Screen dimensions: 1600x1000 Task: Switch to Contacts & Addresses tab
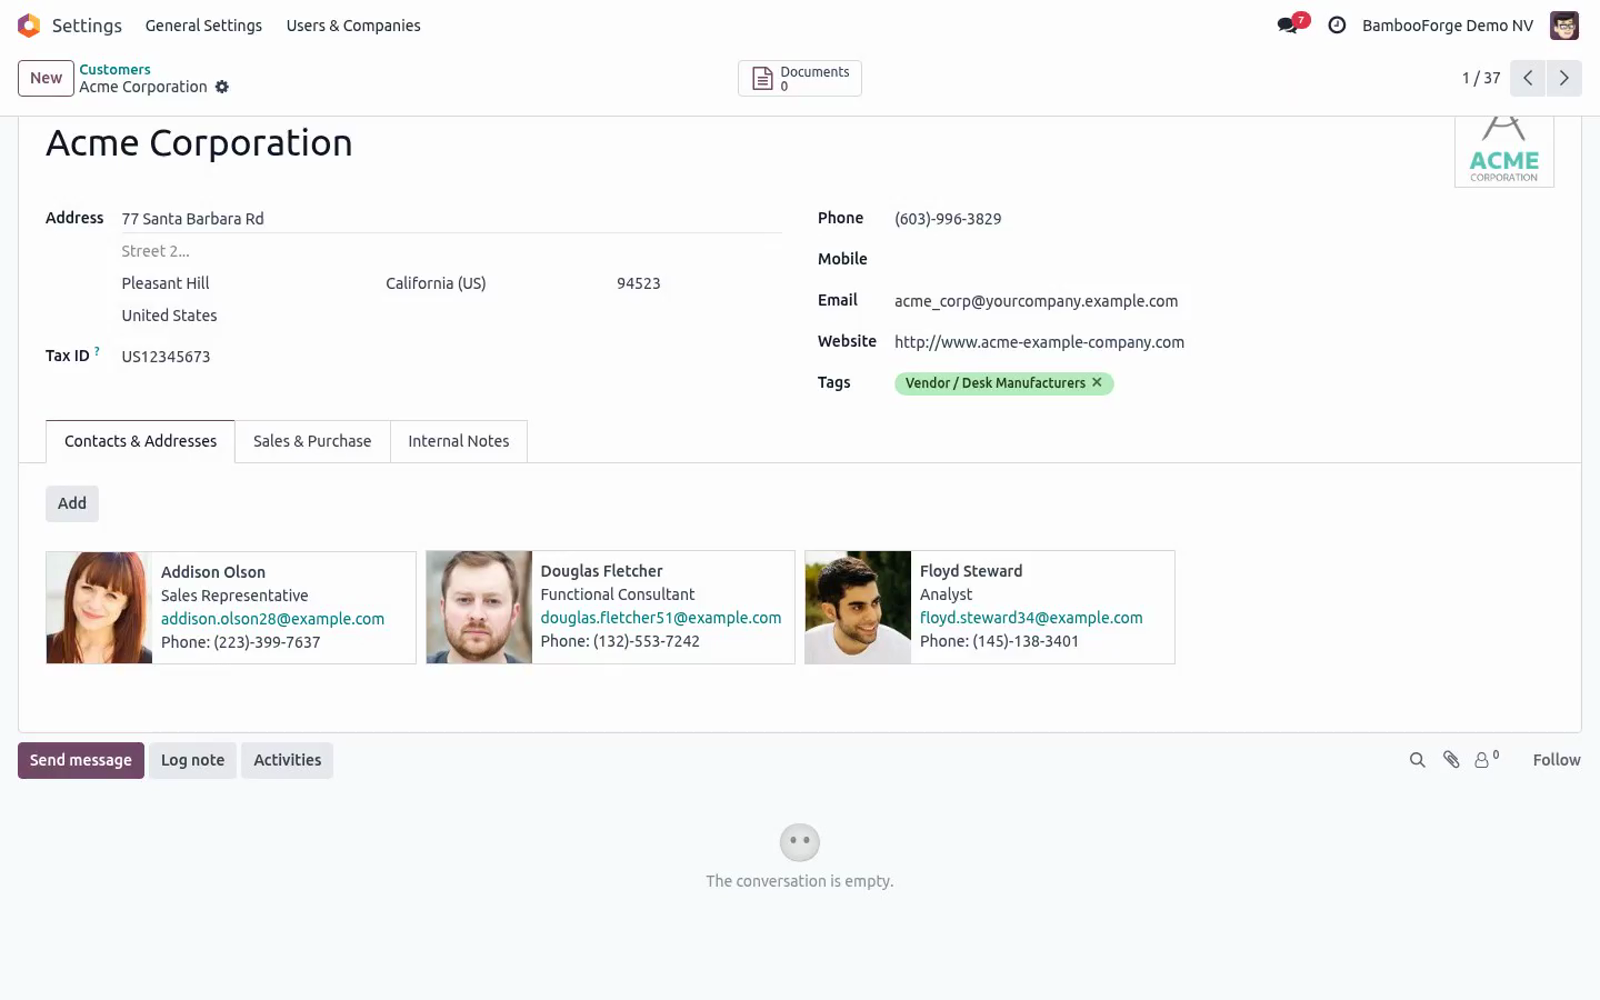click(140, 441)
